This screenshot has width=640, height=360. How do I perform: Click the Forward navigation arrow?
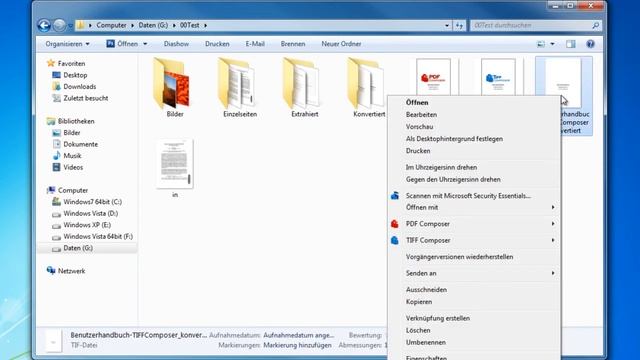(60, 25)
